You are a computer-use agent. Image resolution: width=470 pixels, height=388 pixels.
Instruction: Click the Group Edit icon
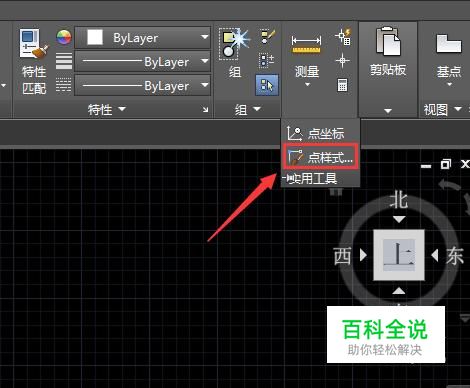point(267,60)
